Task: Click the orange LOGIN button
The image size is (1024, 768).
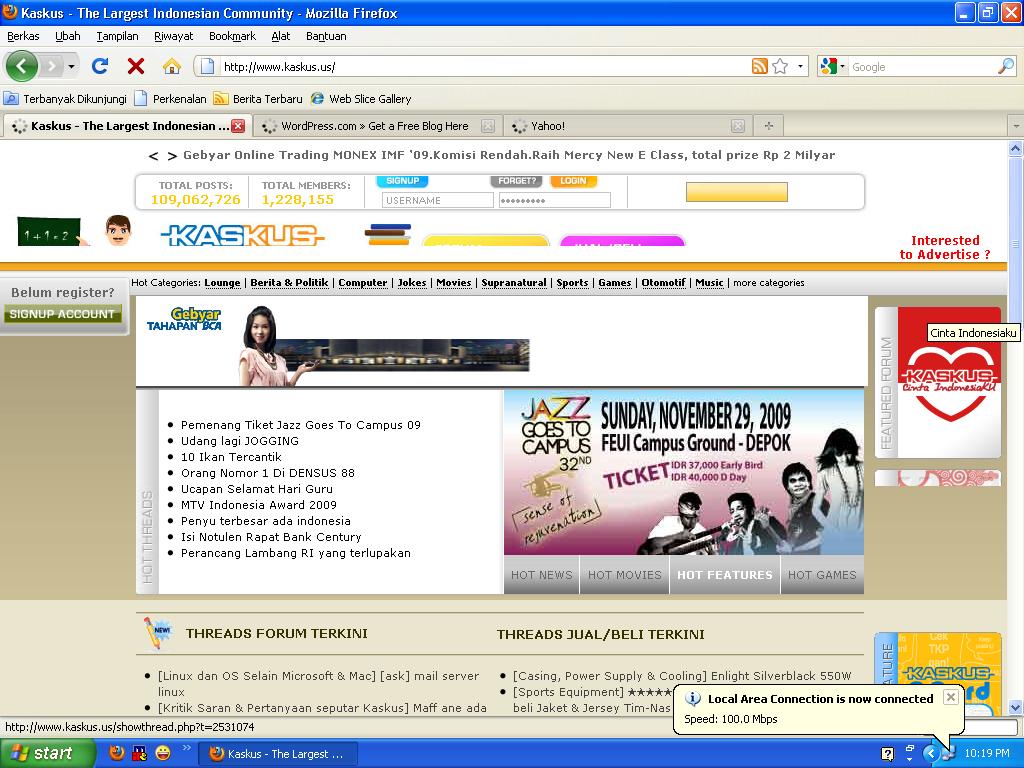Action: (573, 181)
